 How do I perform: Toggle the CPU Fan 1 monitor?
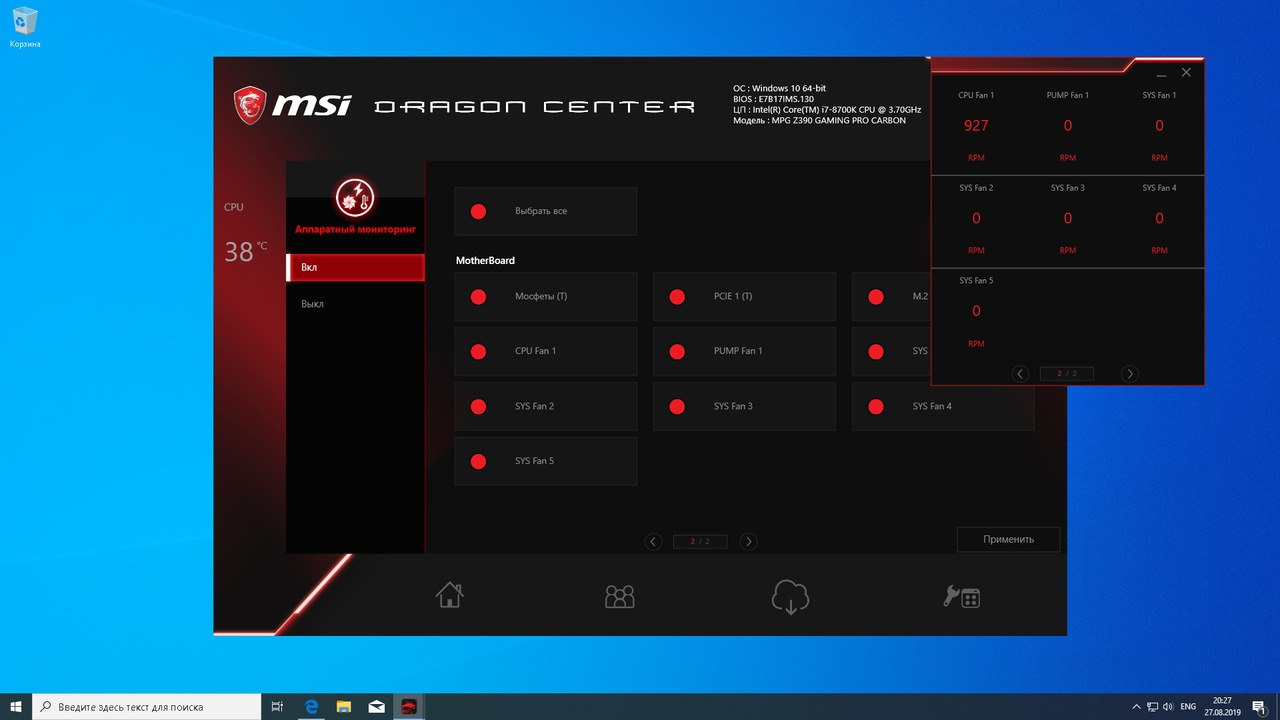[545, 351]
